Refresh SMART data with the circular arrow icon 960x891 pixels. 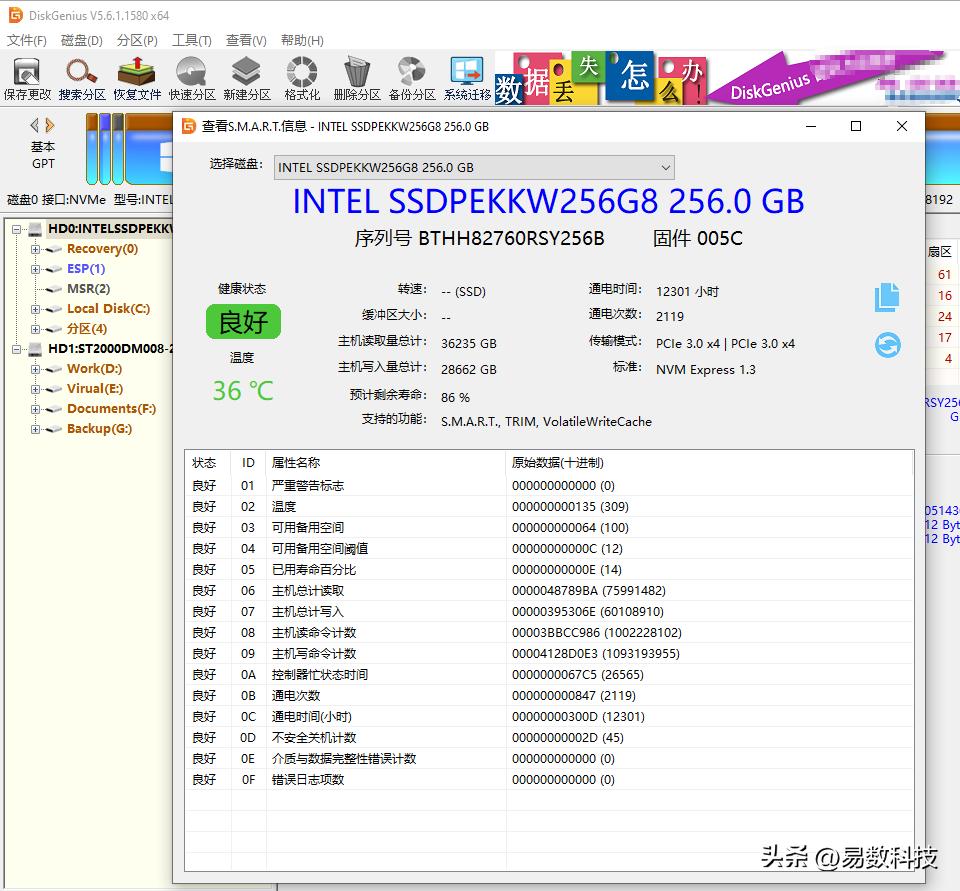click(x=888, y=344)
